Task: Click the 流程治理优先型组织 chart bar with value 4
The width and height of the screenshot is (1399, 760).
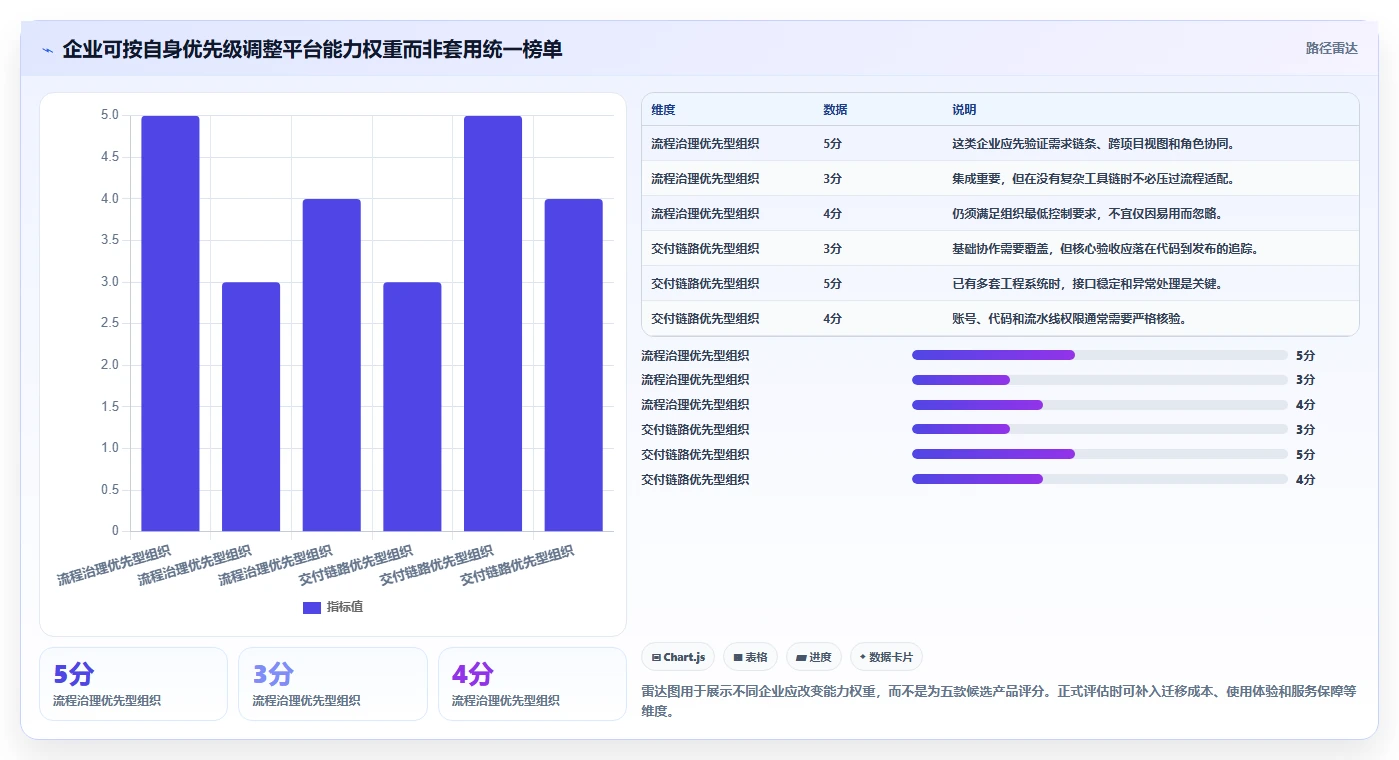Action: [x=332, y=365]
